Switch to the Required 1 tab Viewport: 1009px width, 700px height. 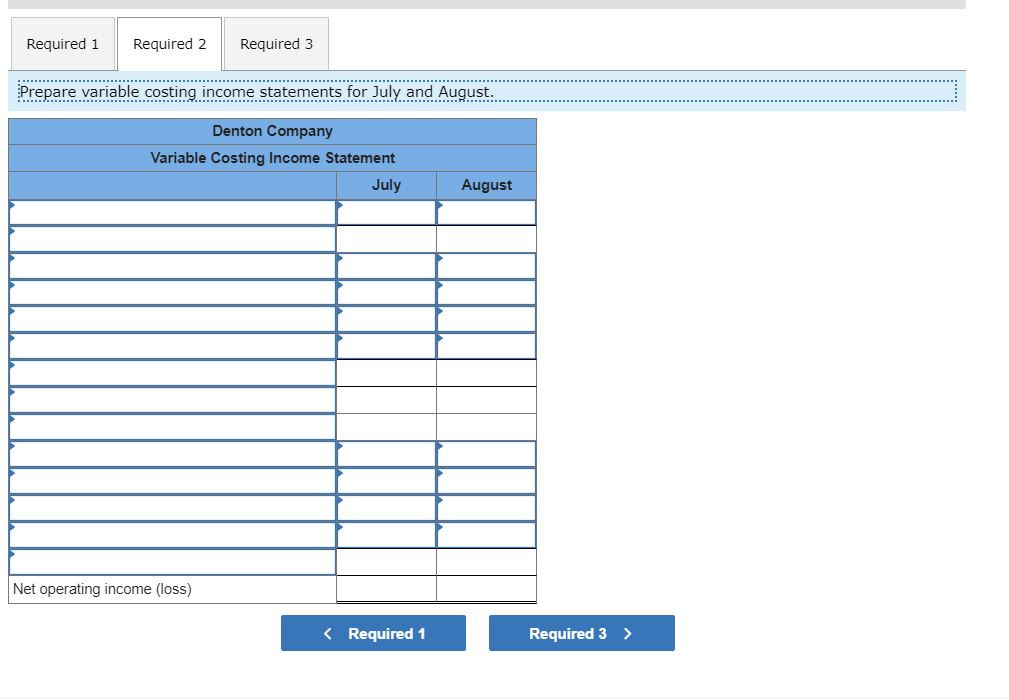click(61, 43)
